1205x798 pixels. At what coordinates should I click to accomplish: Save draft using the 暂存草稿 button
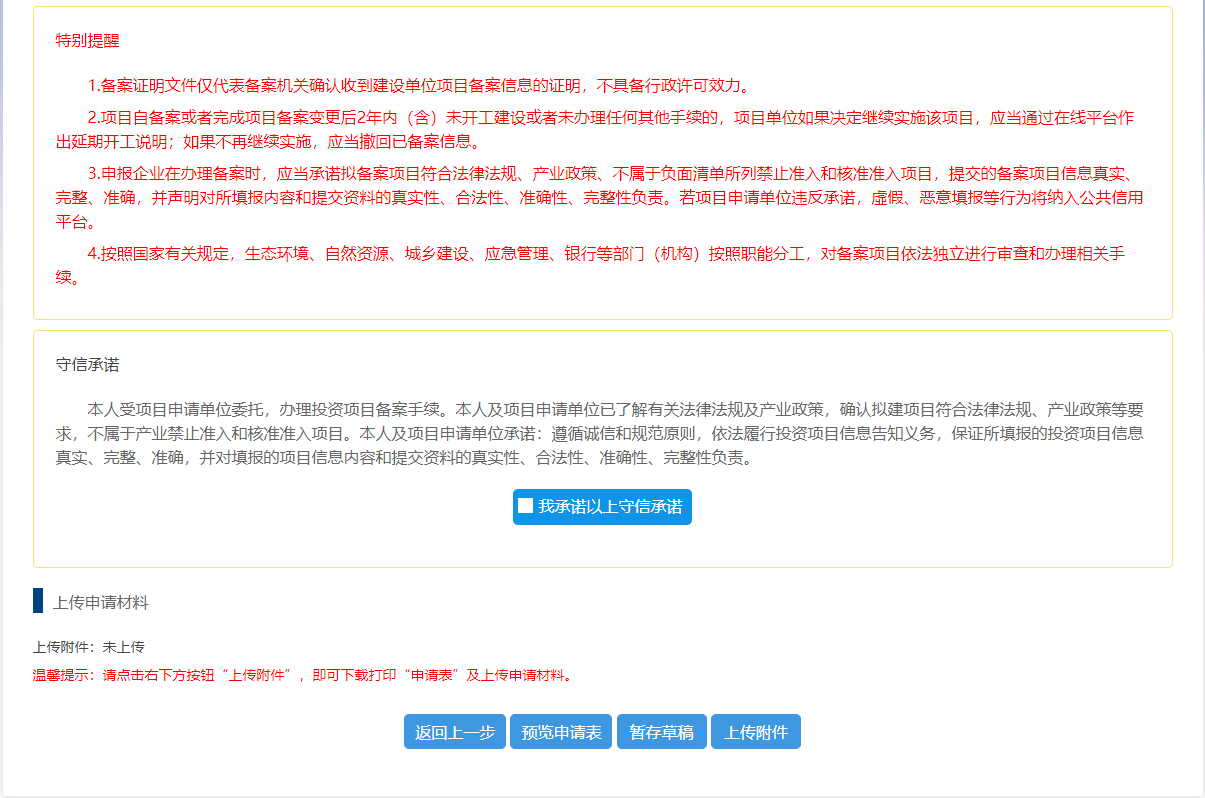pos(661,731)
